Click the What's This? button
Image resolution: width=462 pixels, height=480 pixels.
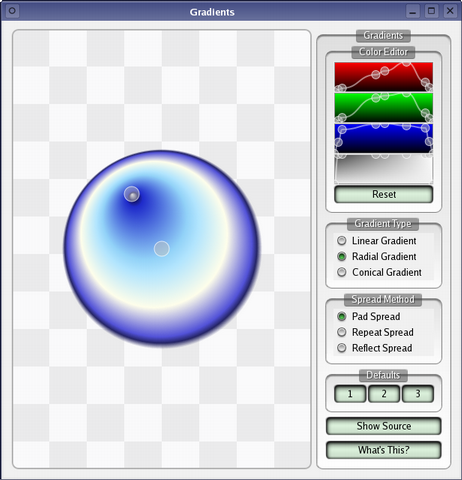coord(384,450)
